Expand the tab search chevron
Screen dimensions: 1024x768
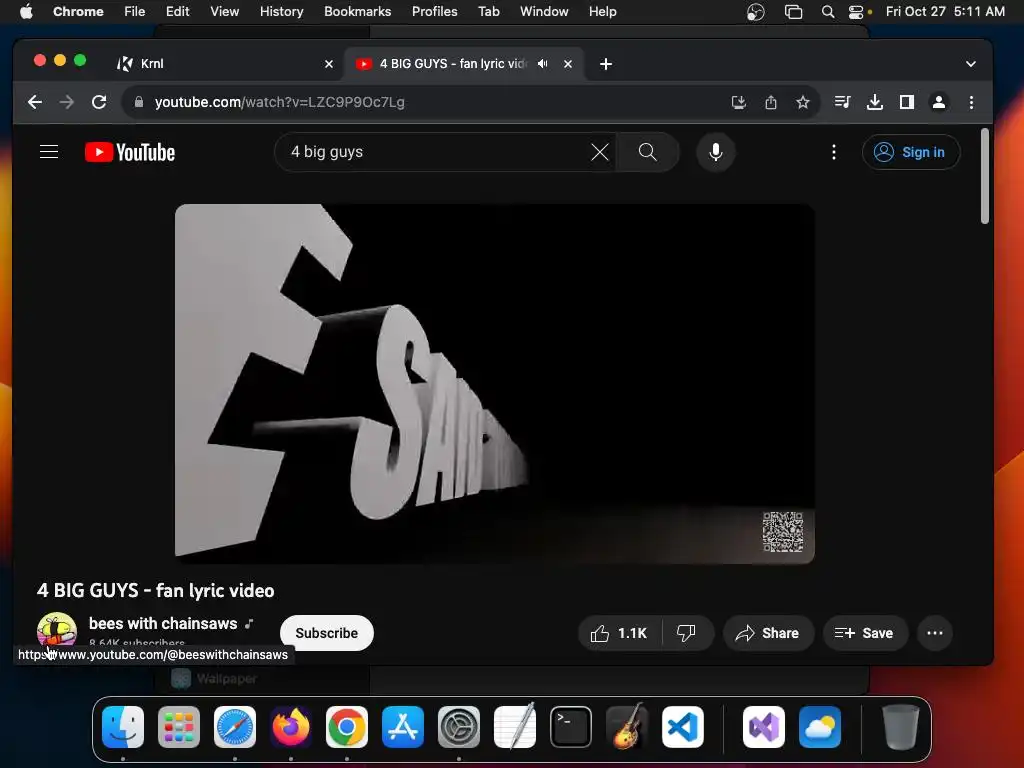970,63
